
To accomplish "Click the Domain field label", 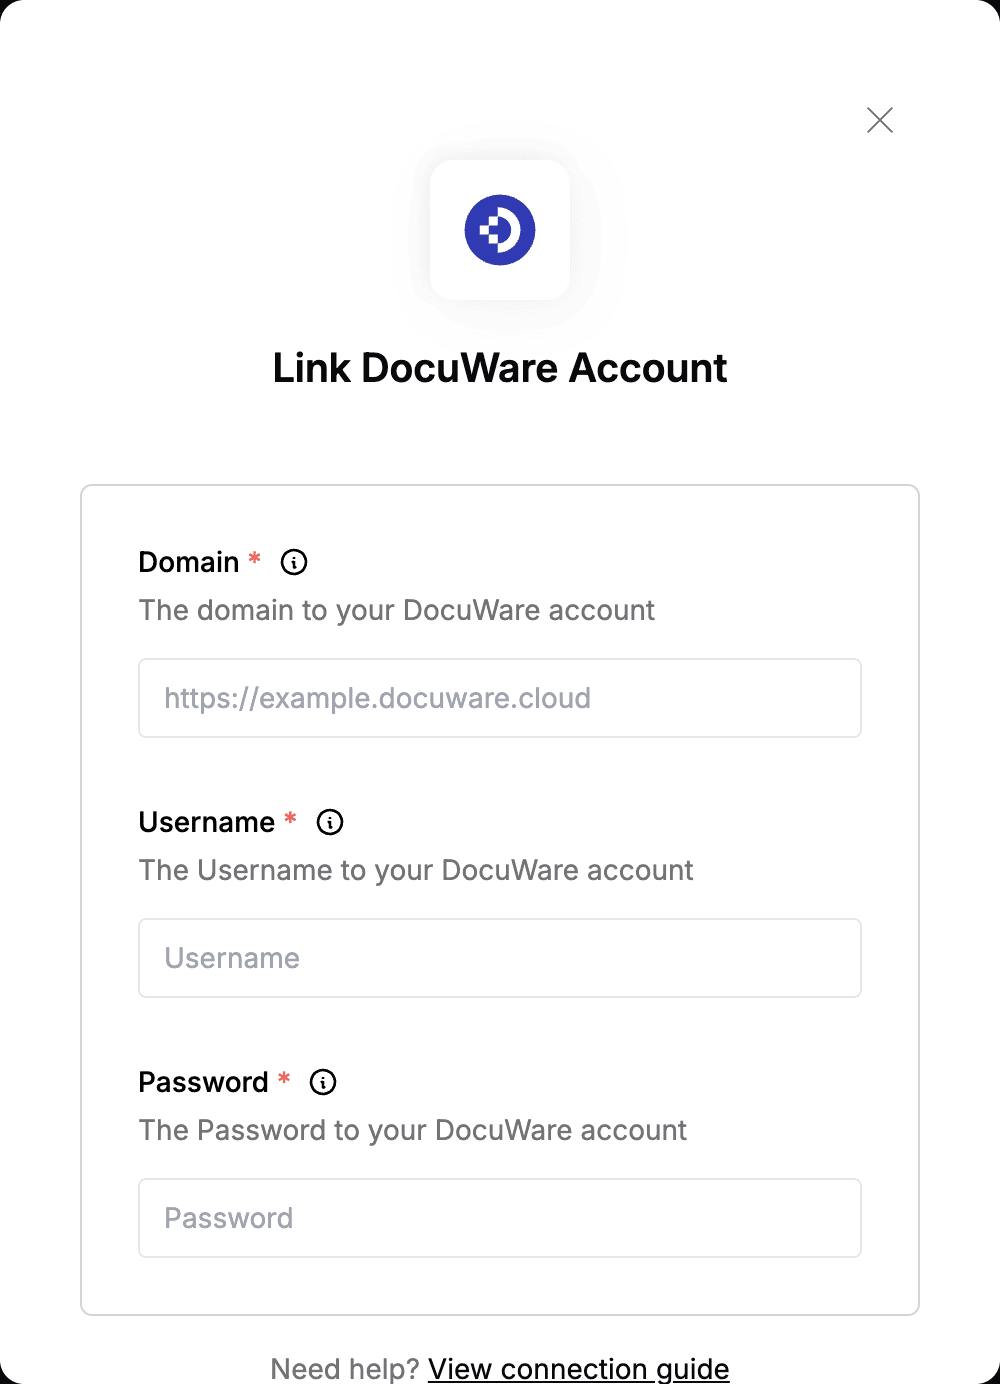I will 189,562.
